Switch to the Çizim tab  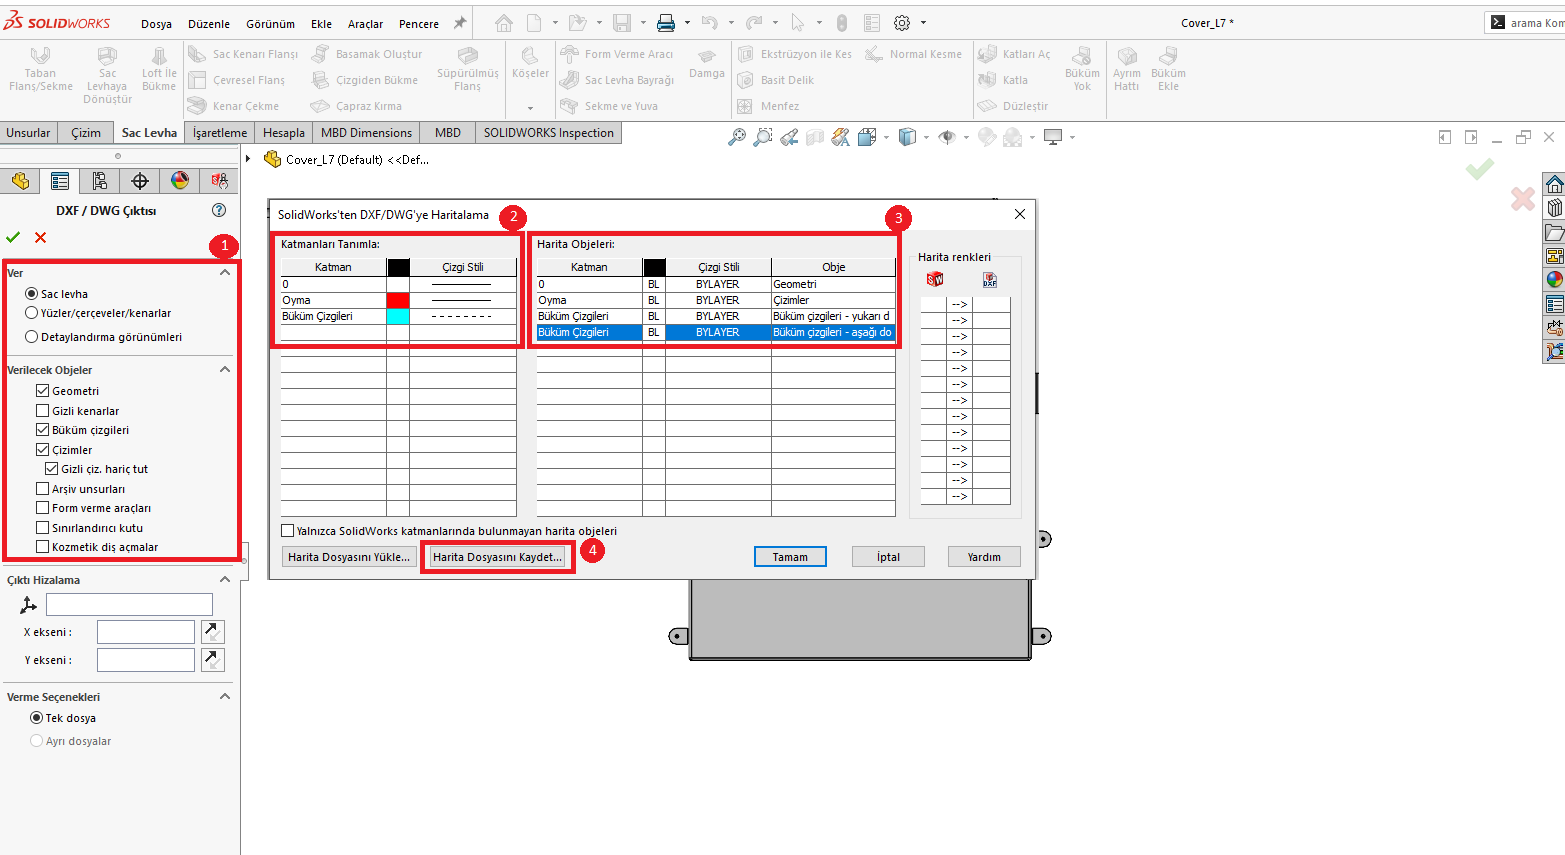click(85, 133)
